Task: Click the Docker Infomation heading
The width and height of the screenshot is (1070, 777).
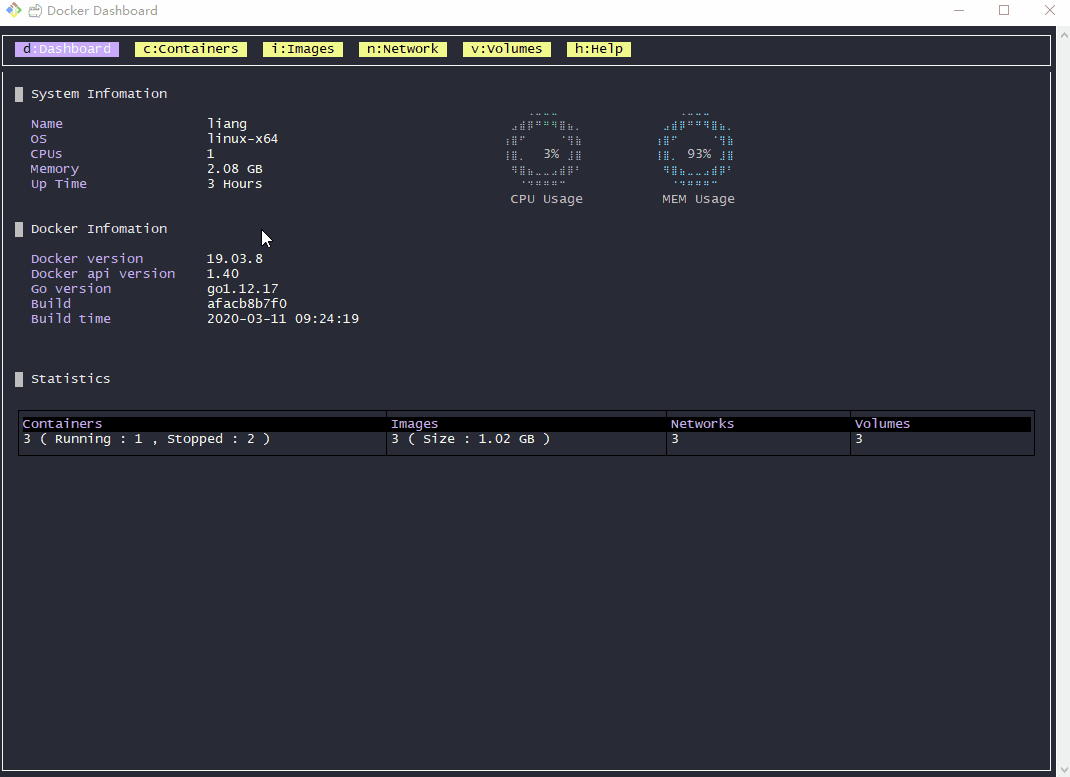Action: 99,229
